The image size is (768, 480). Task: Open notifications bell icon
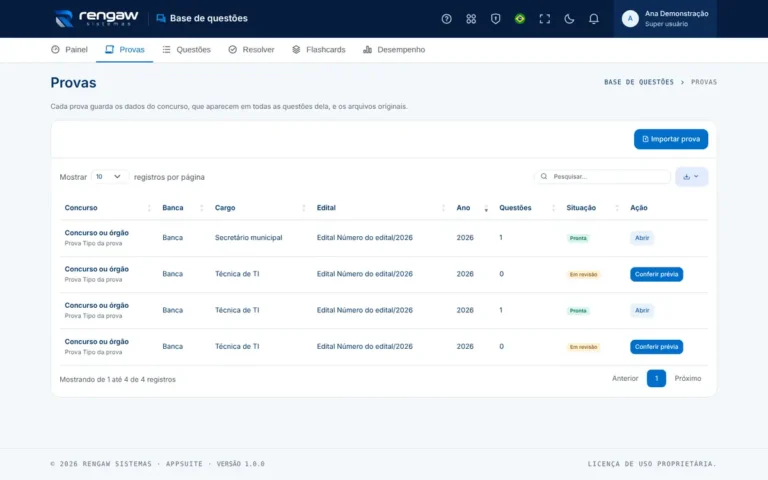coord(593,19)
